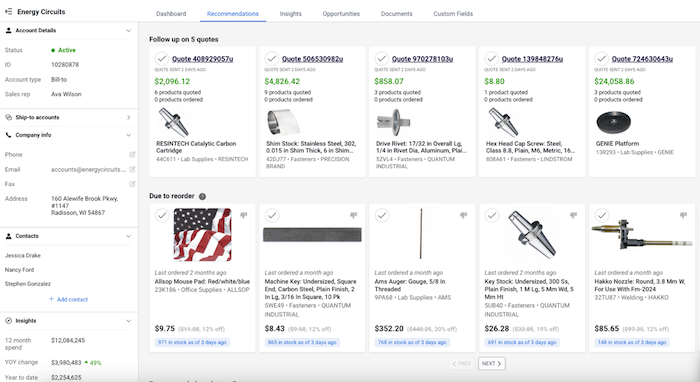Viewport: 700px width, 382px height.
Task: Click the Insights gauge icon
Action: pos(8,320)
